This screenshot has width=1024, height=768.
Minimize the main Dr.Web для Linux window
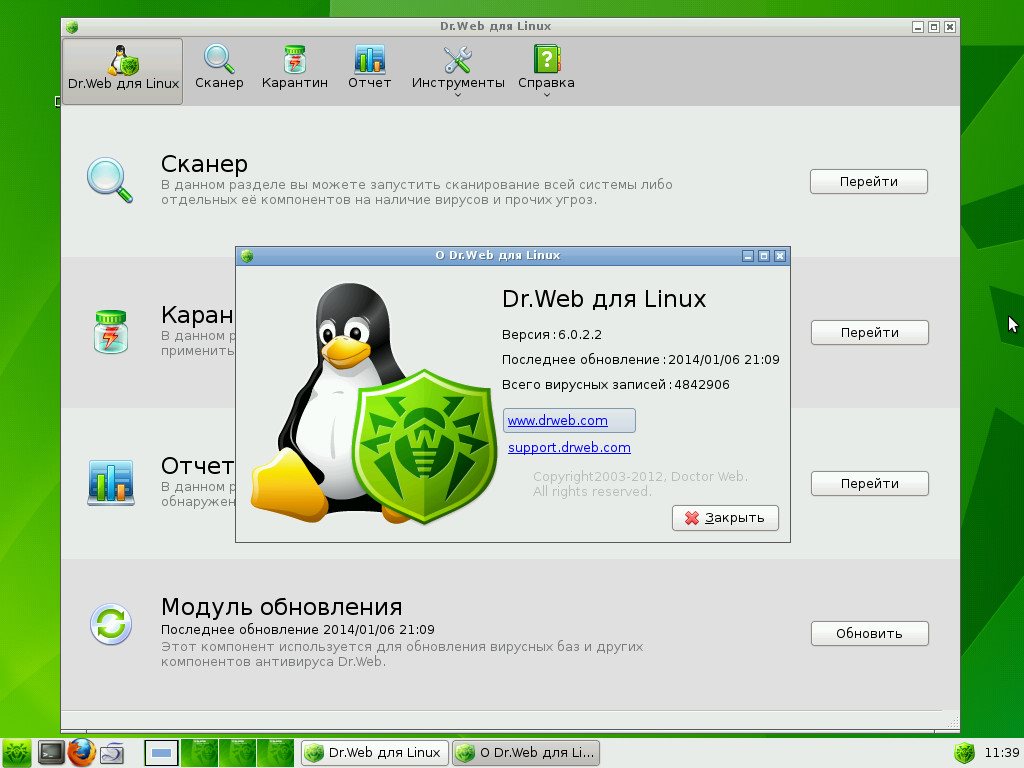pyautogui.click(x=918, y=27)
